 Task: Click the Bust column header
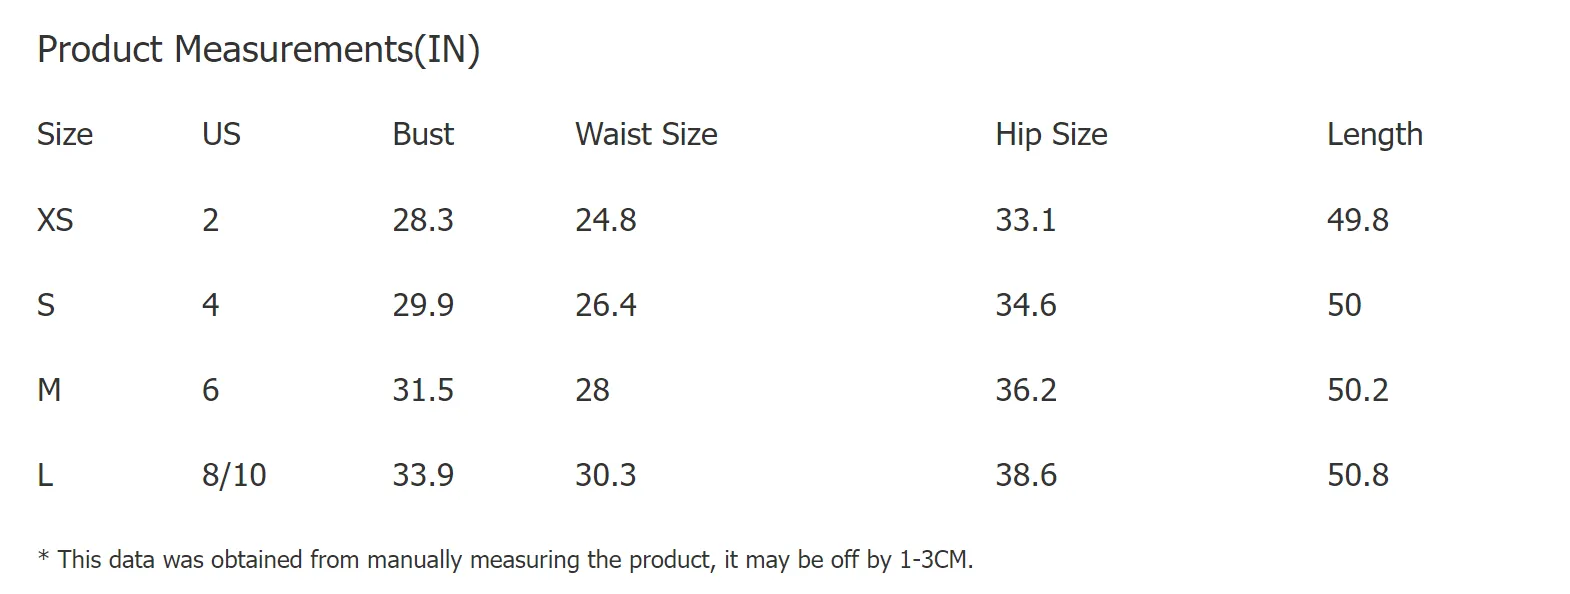[423, 134]
